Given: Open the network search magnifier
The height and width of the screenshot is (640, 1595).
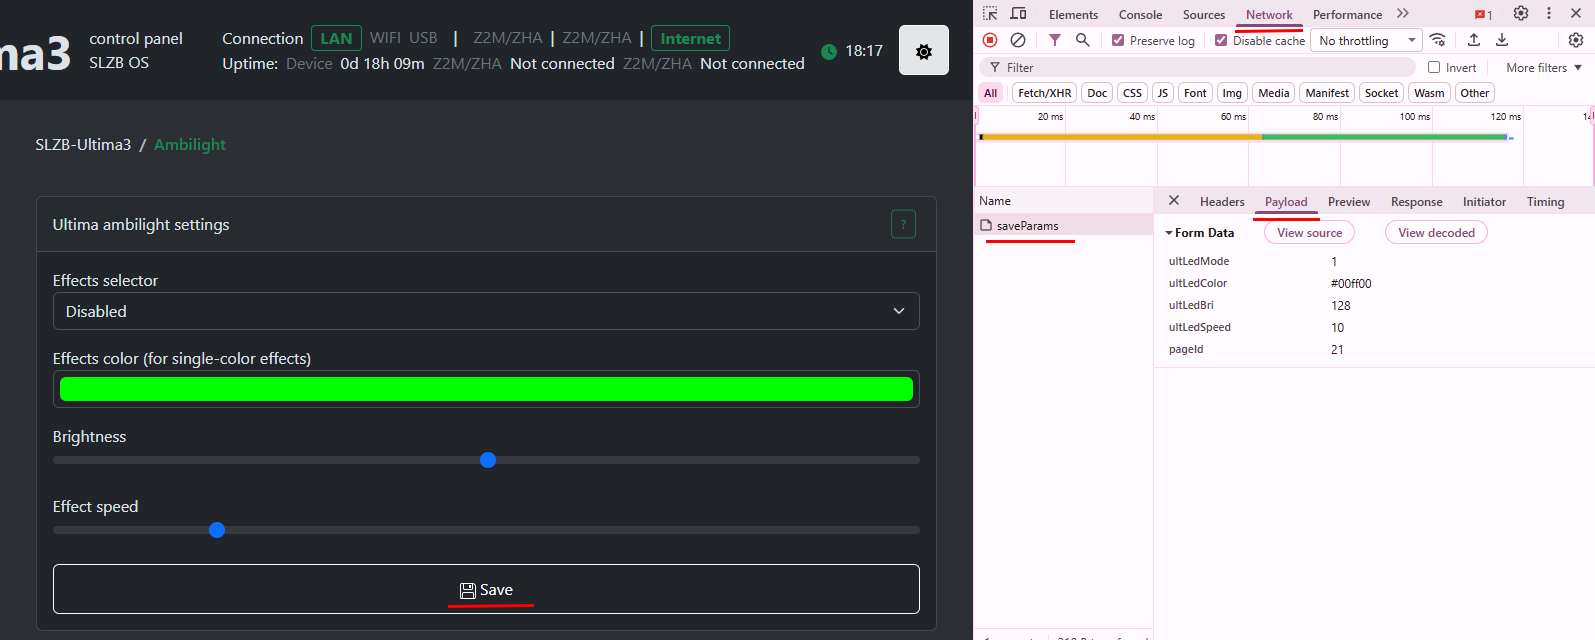Looking at the screenshot, I should pos(1082,40).
